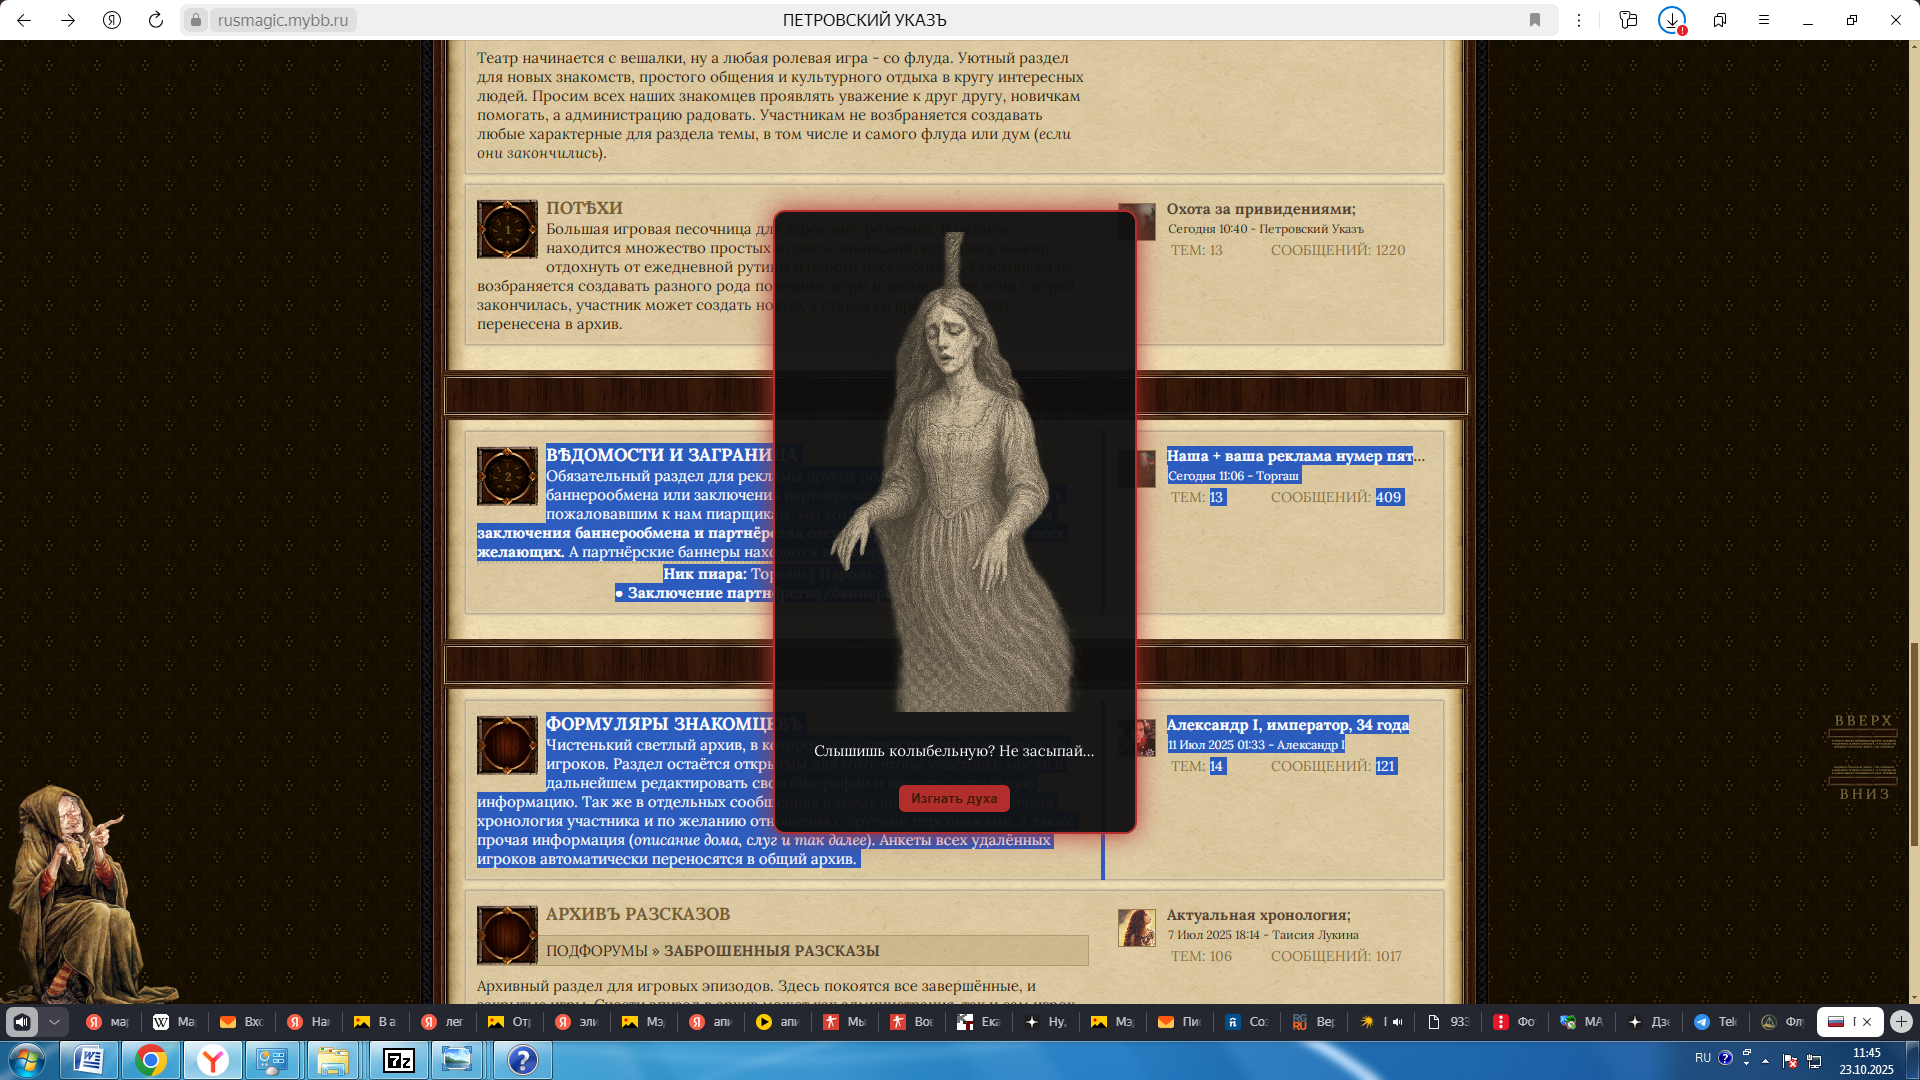Reload the page with refresh icon
Screen dimensions: 1920x1080
click(156, 20)
